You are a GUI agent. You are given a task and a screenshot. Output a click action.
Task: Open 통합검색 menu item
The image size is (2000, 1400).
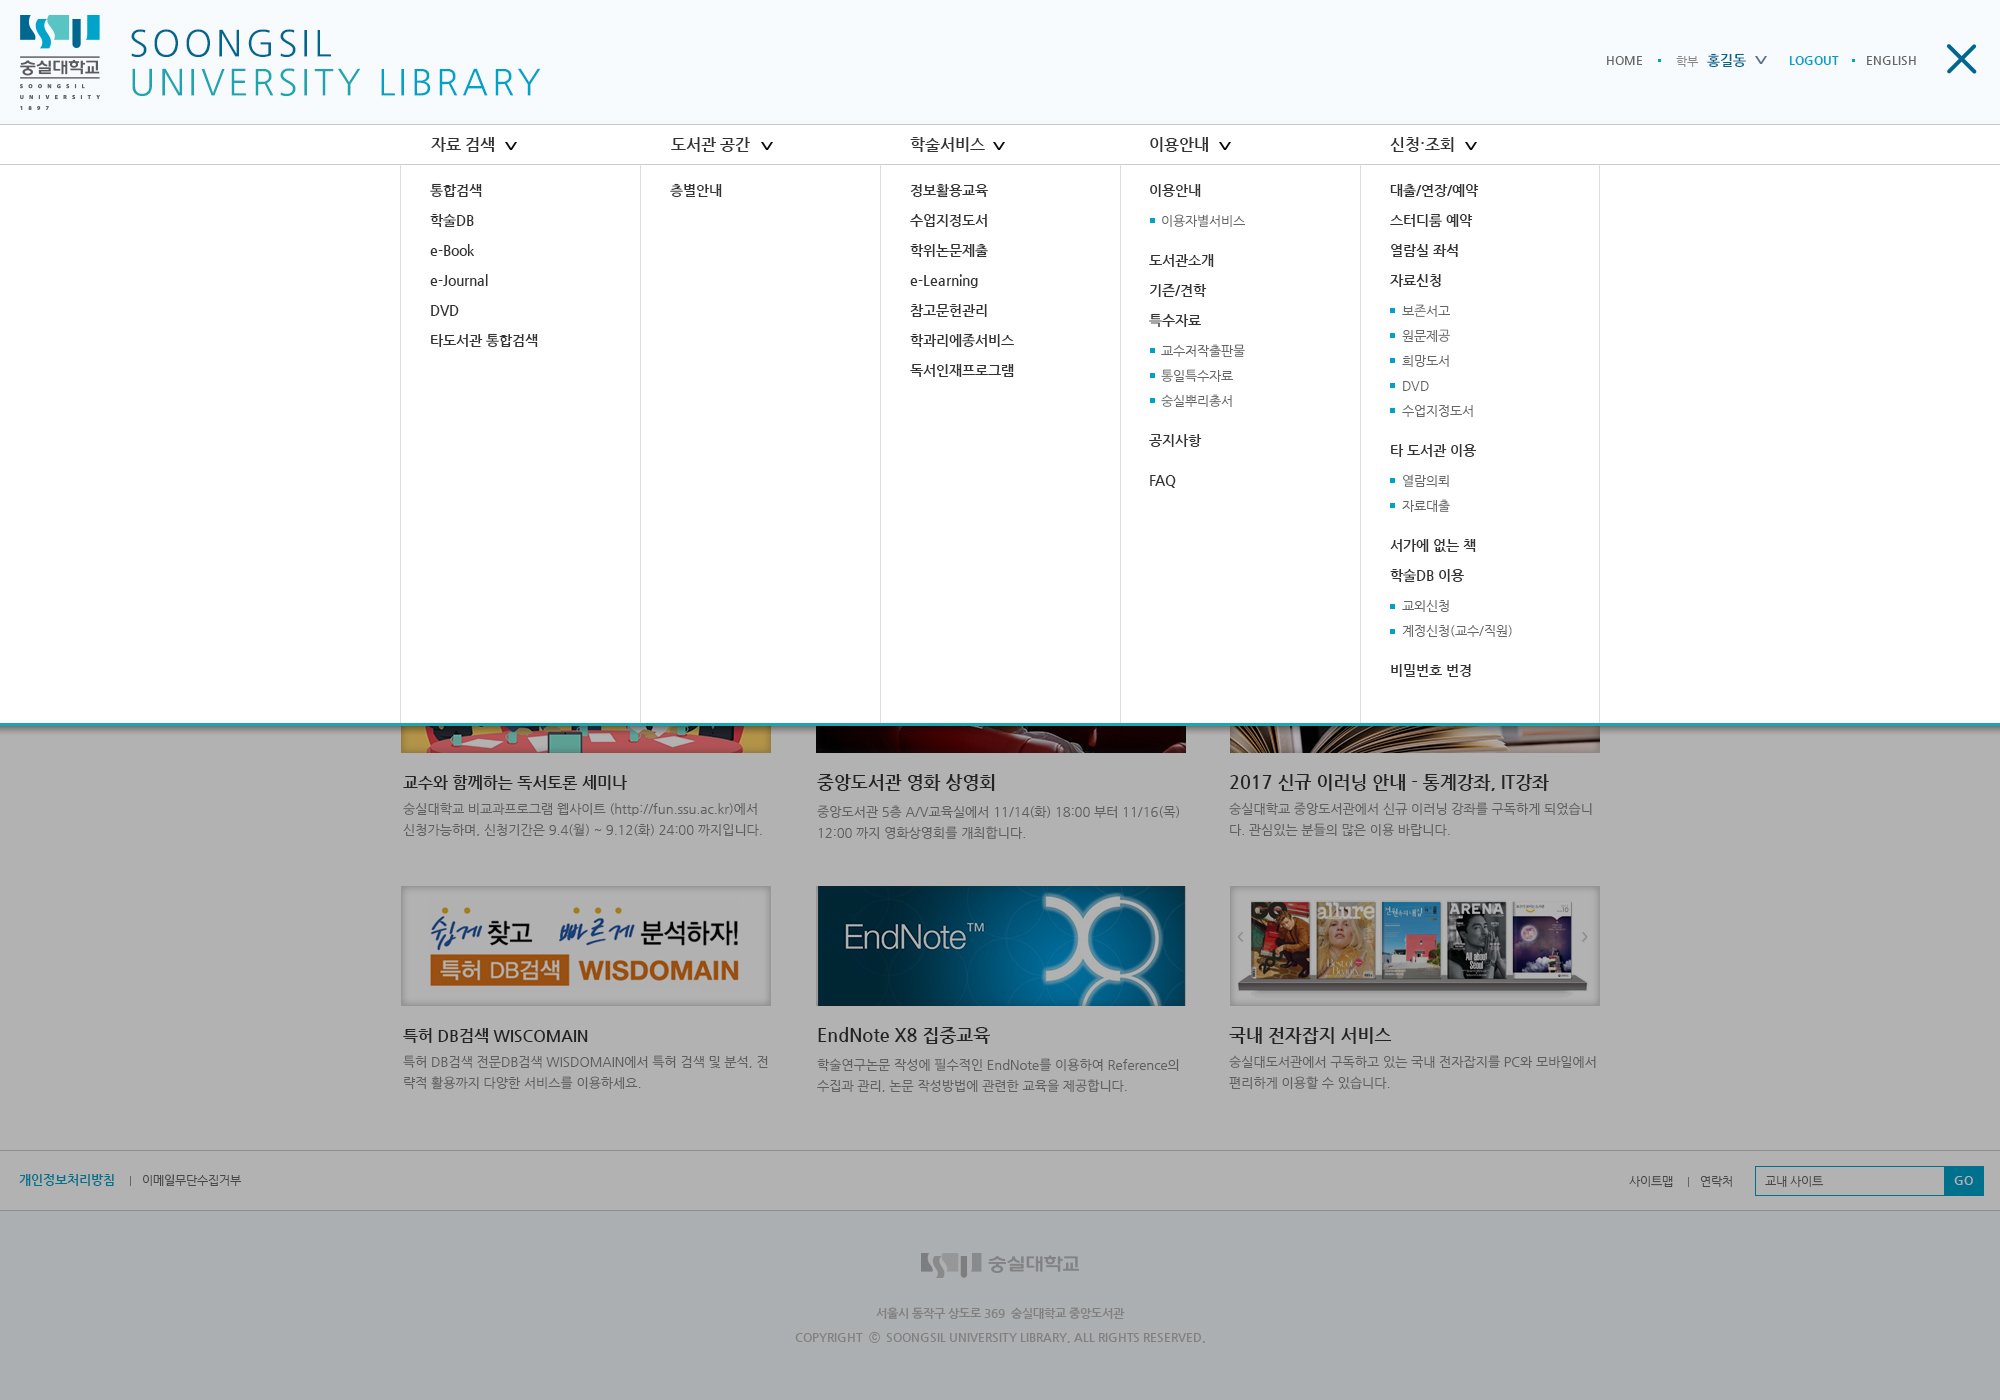tap(456, 190)
